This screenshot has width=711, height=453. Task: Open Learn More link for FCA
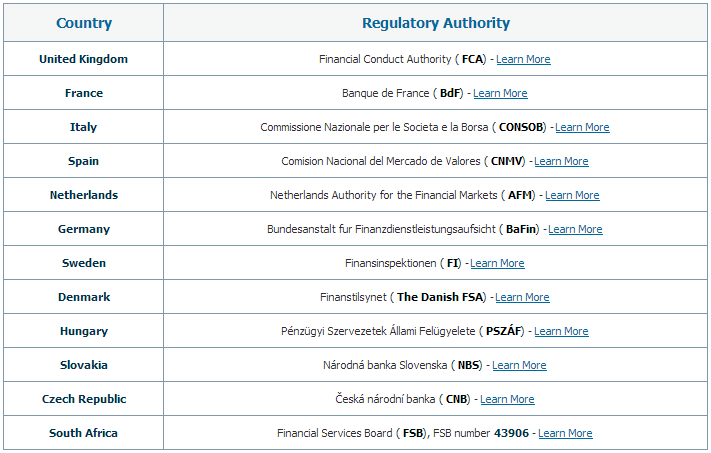pos(523,59)
